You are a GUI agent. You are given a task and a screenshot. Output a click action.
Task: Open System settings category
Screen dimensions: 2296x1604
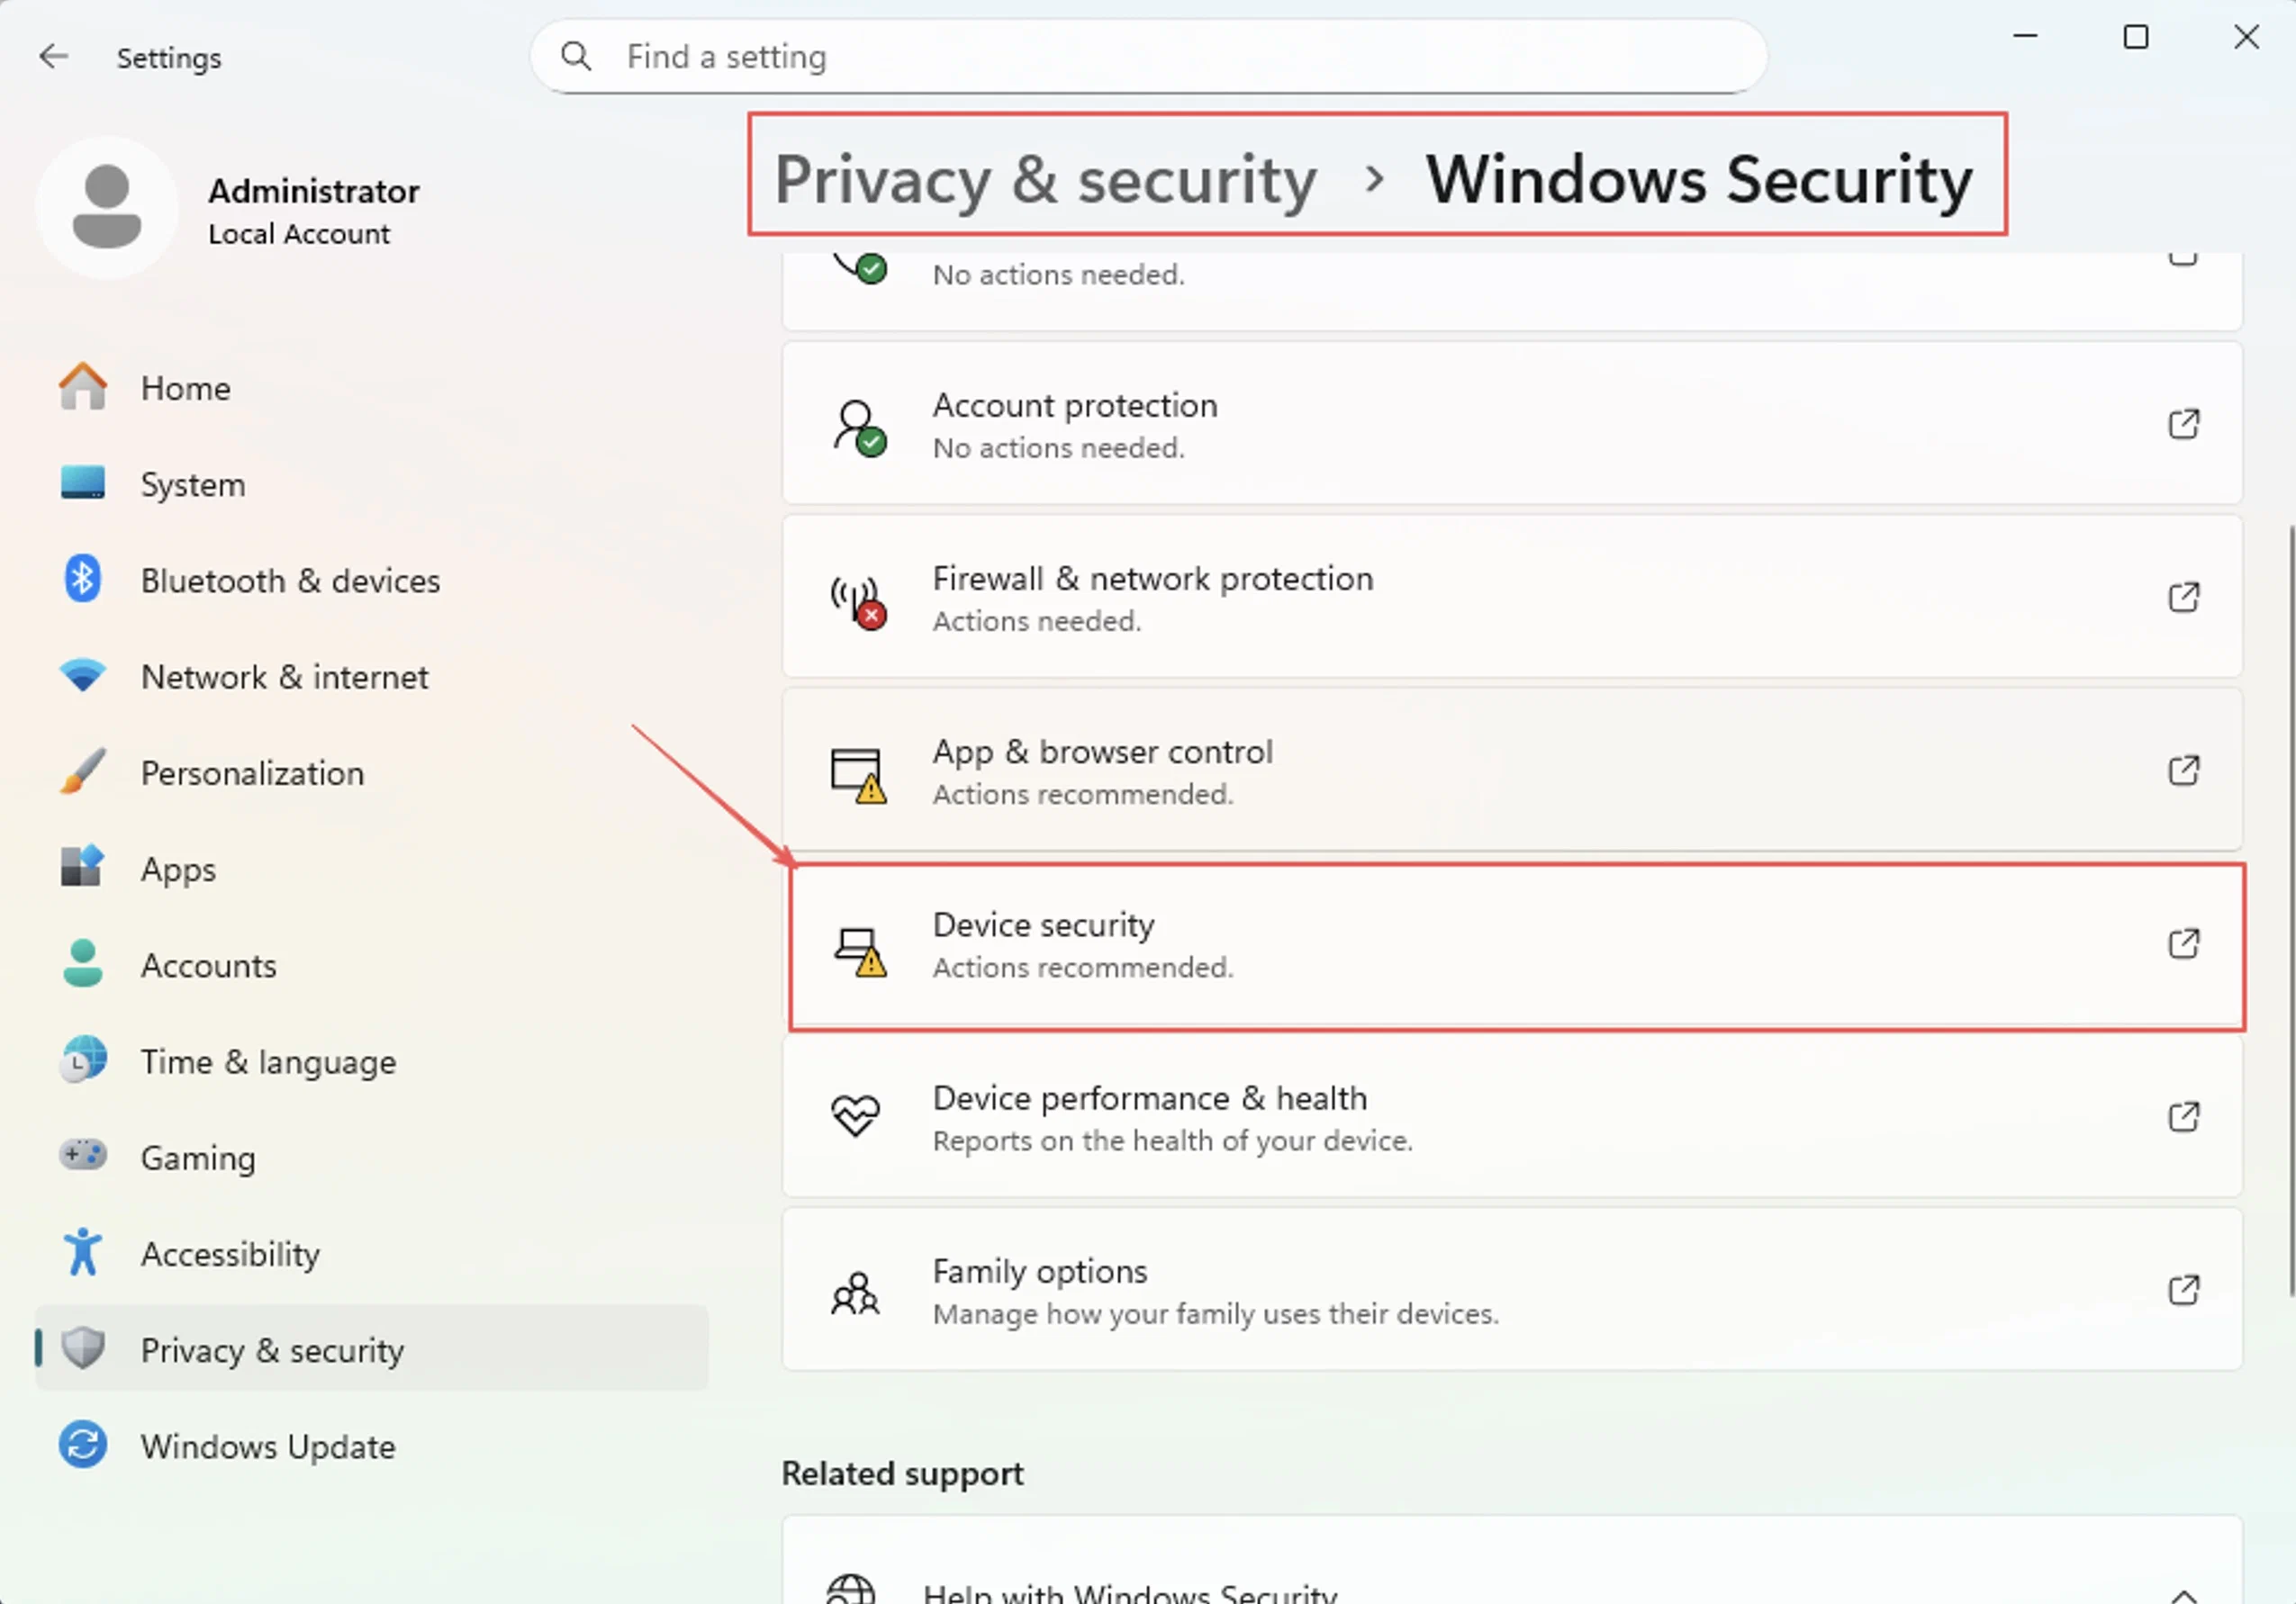pyautogui.click(x=371, y=483)
